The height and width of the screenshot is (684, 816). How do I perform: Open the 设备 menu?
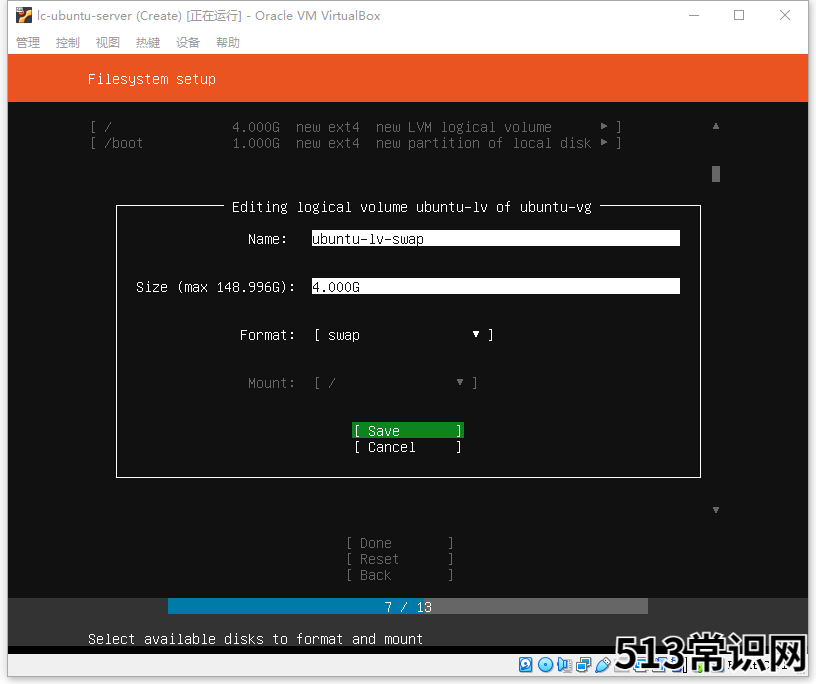pos(188,43)
